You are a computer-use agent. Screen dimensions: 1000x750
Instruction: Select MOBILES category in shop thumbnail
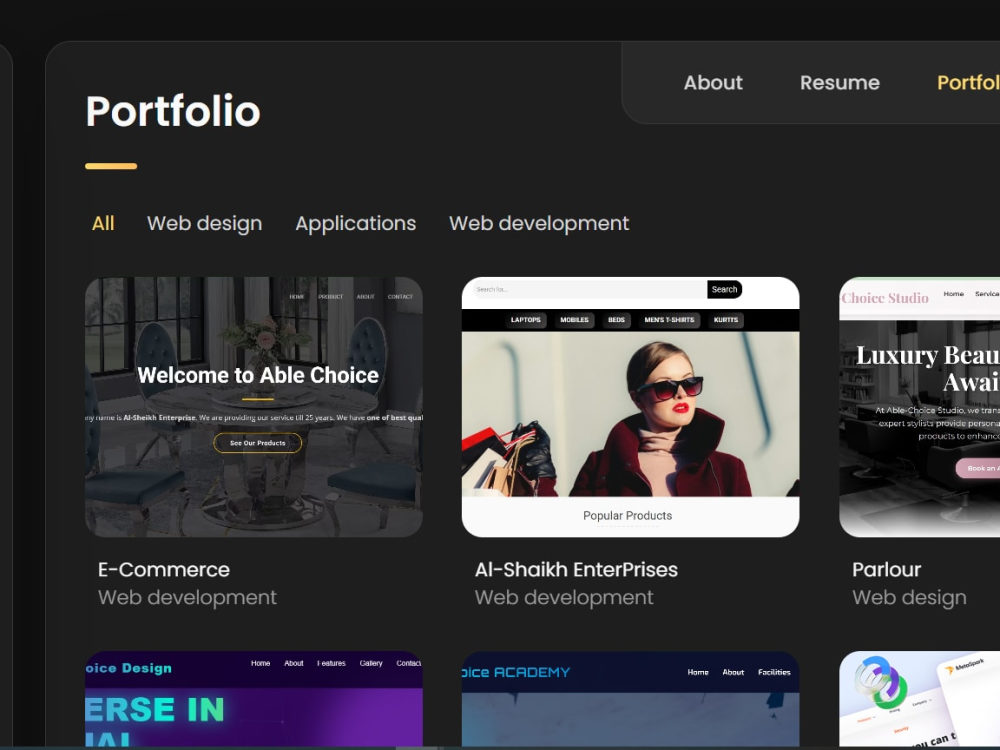575,320
